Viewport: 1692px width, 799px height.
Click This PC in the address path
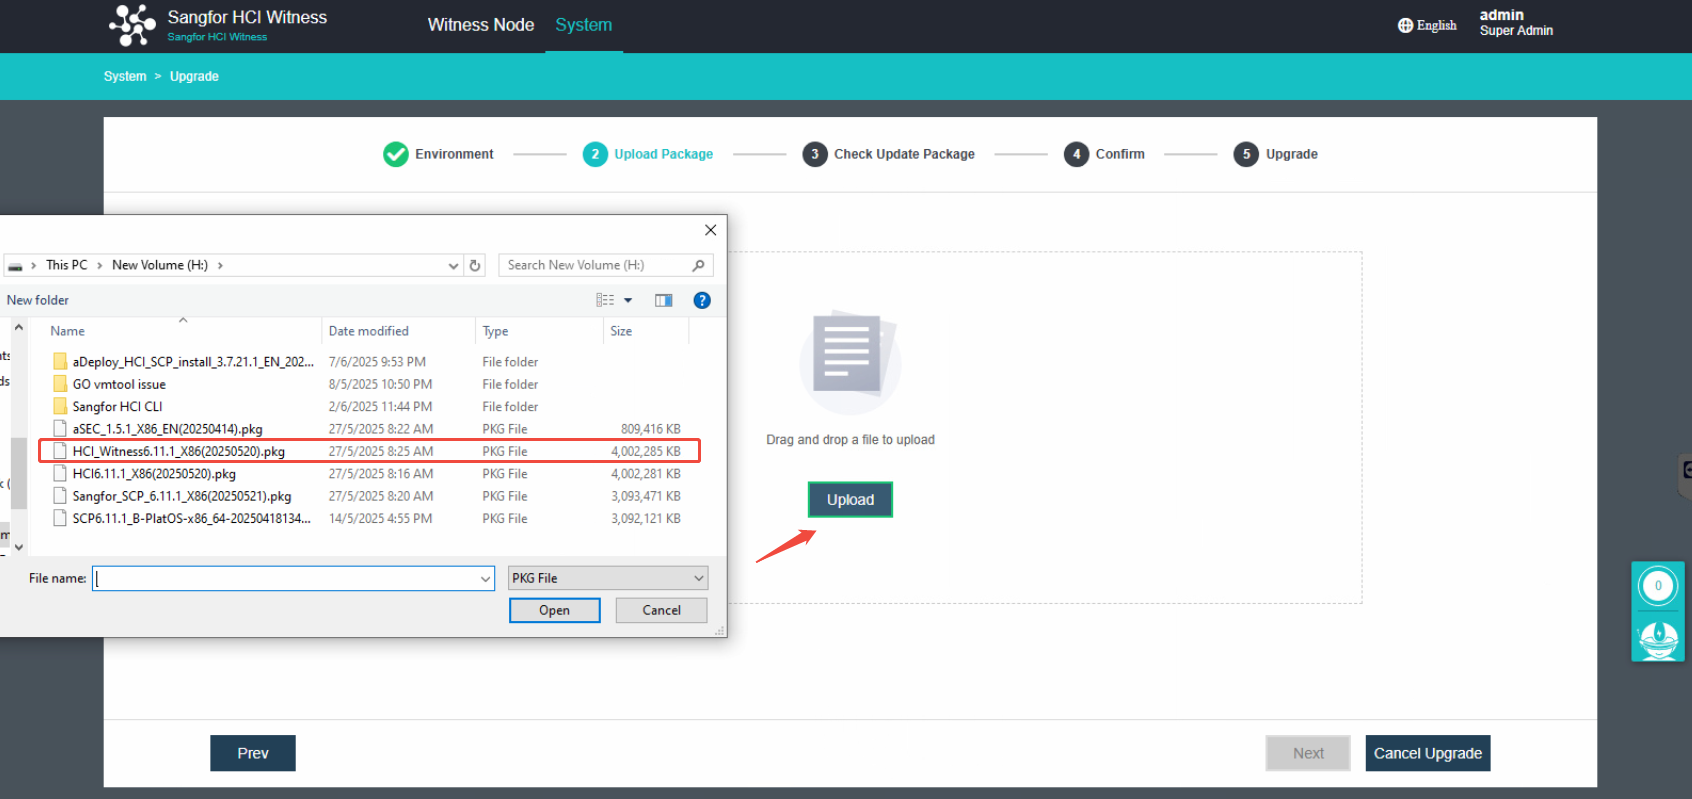[x=67, y=265]
